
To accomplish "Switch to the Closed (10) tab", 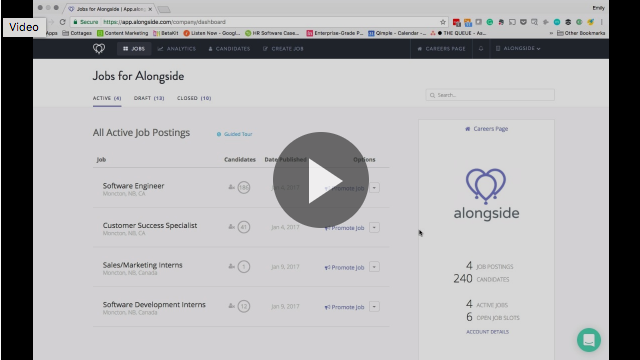I will coord(194,98).
